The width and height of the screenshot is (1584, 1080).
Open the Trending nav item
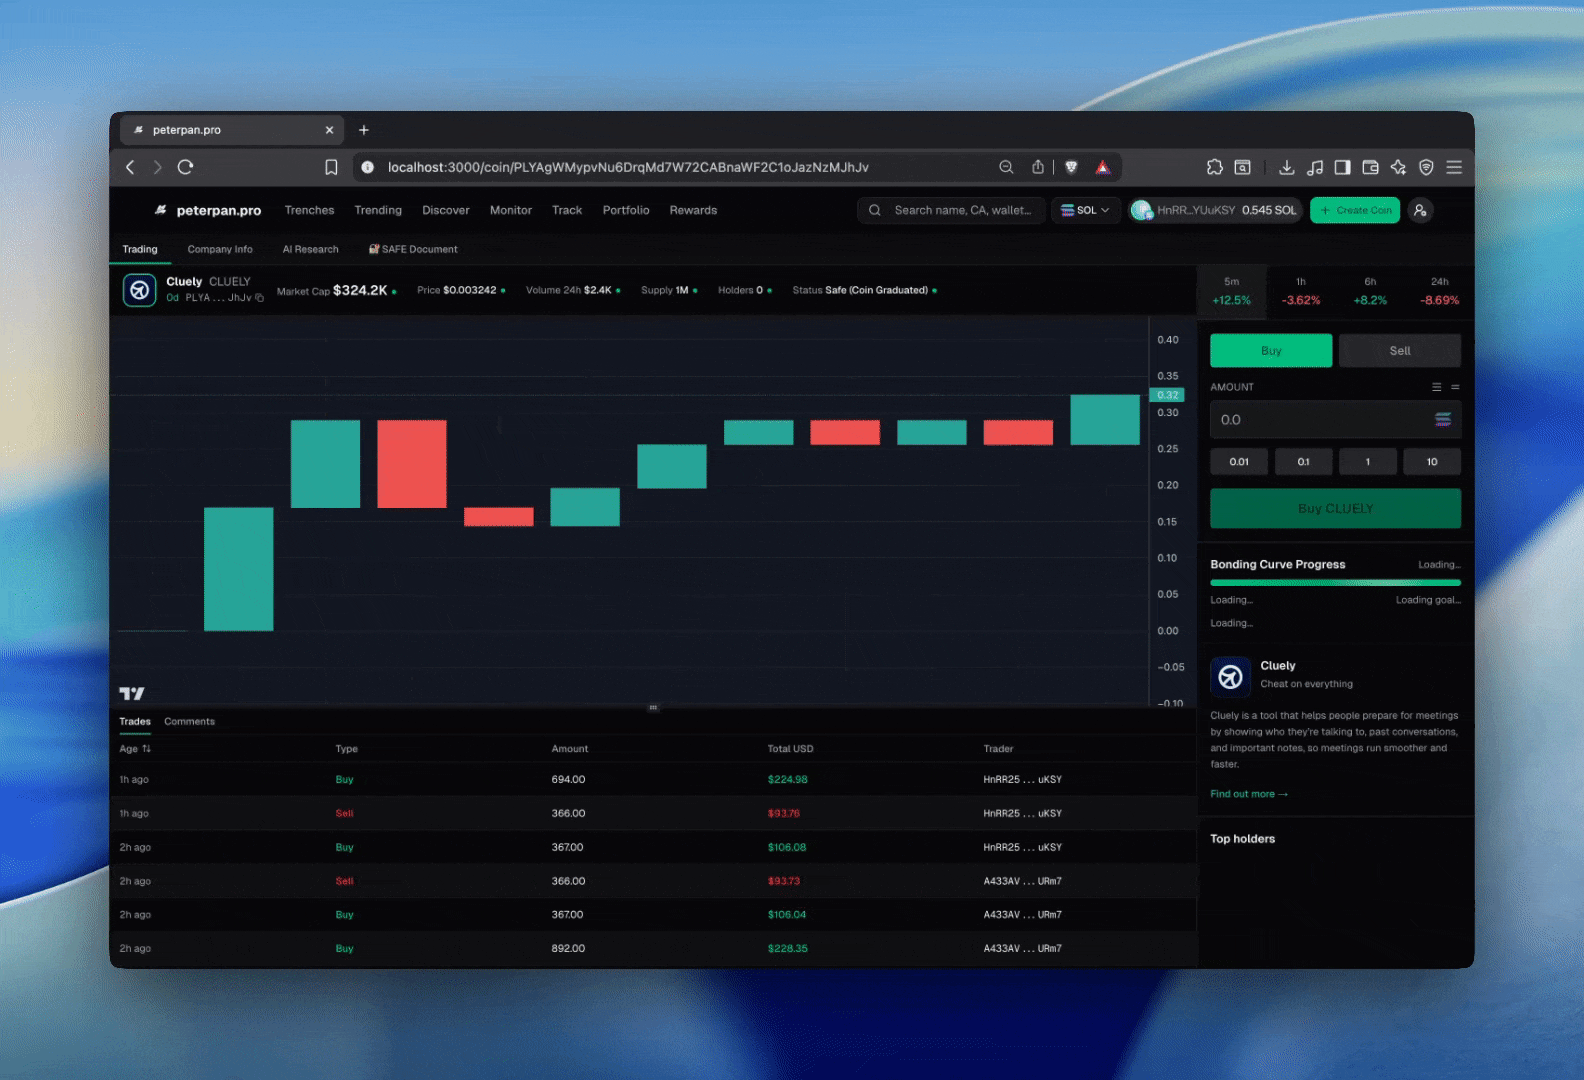click(378, 210)
